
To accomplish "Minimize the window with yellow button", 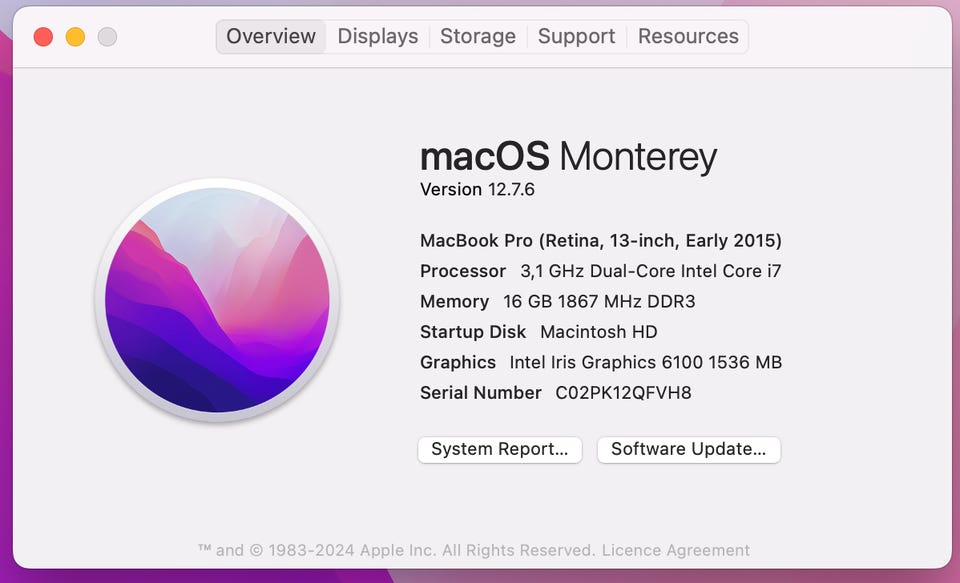I will tap(75, 37).
